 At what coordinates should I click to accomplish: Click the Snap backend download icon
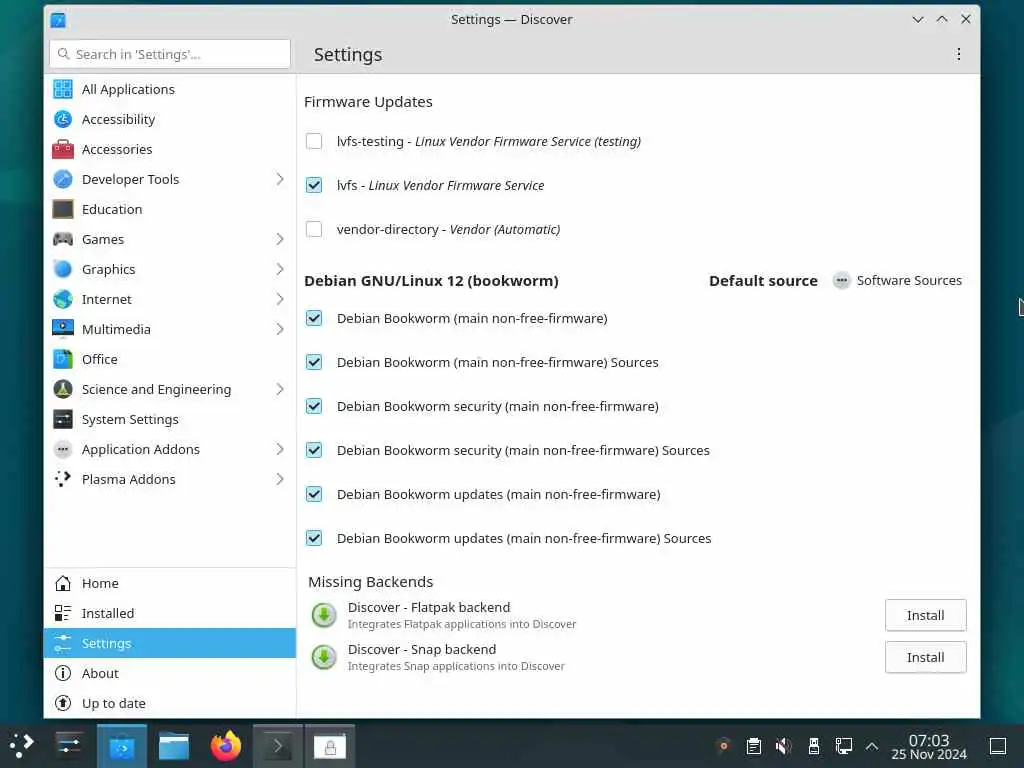tap(324, 657)
